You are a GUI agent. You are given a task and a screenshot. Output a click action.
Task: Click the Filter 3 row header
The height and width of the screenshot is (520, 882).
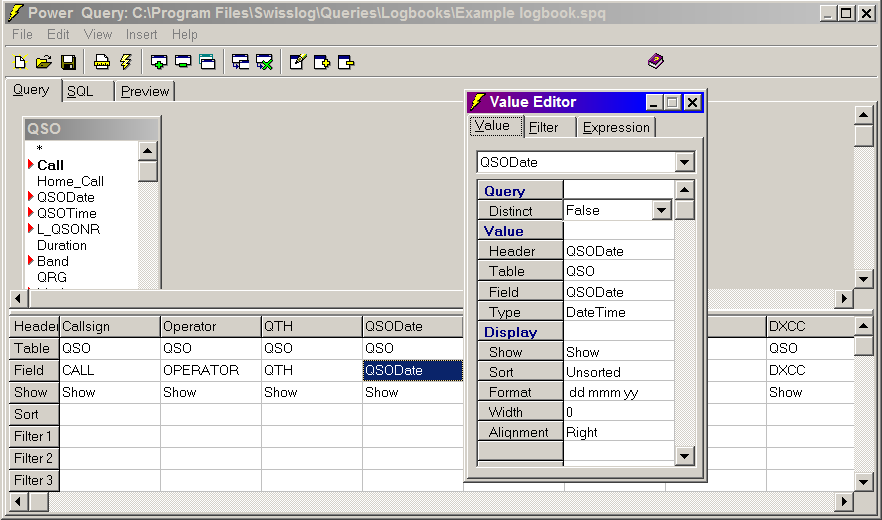(x=34, y=480)
